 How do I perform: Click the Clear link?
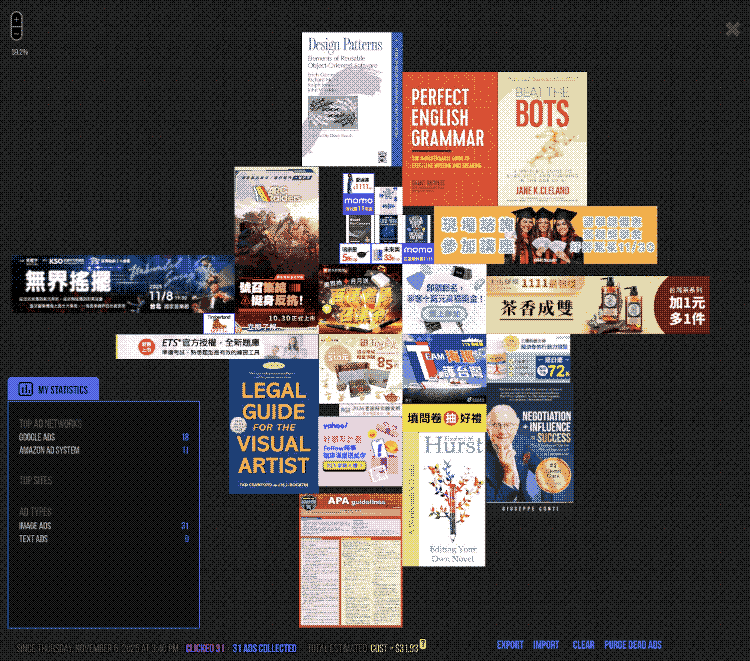click(584, 646)
